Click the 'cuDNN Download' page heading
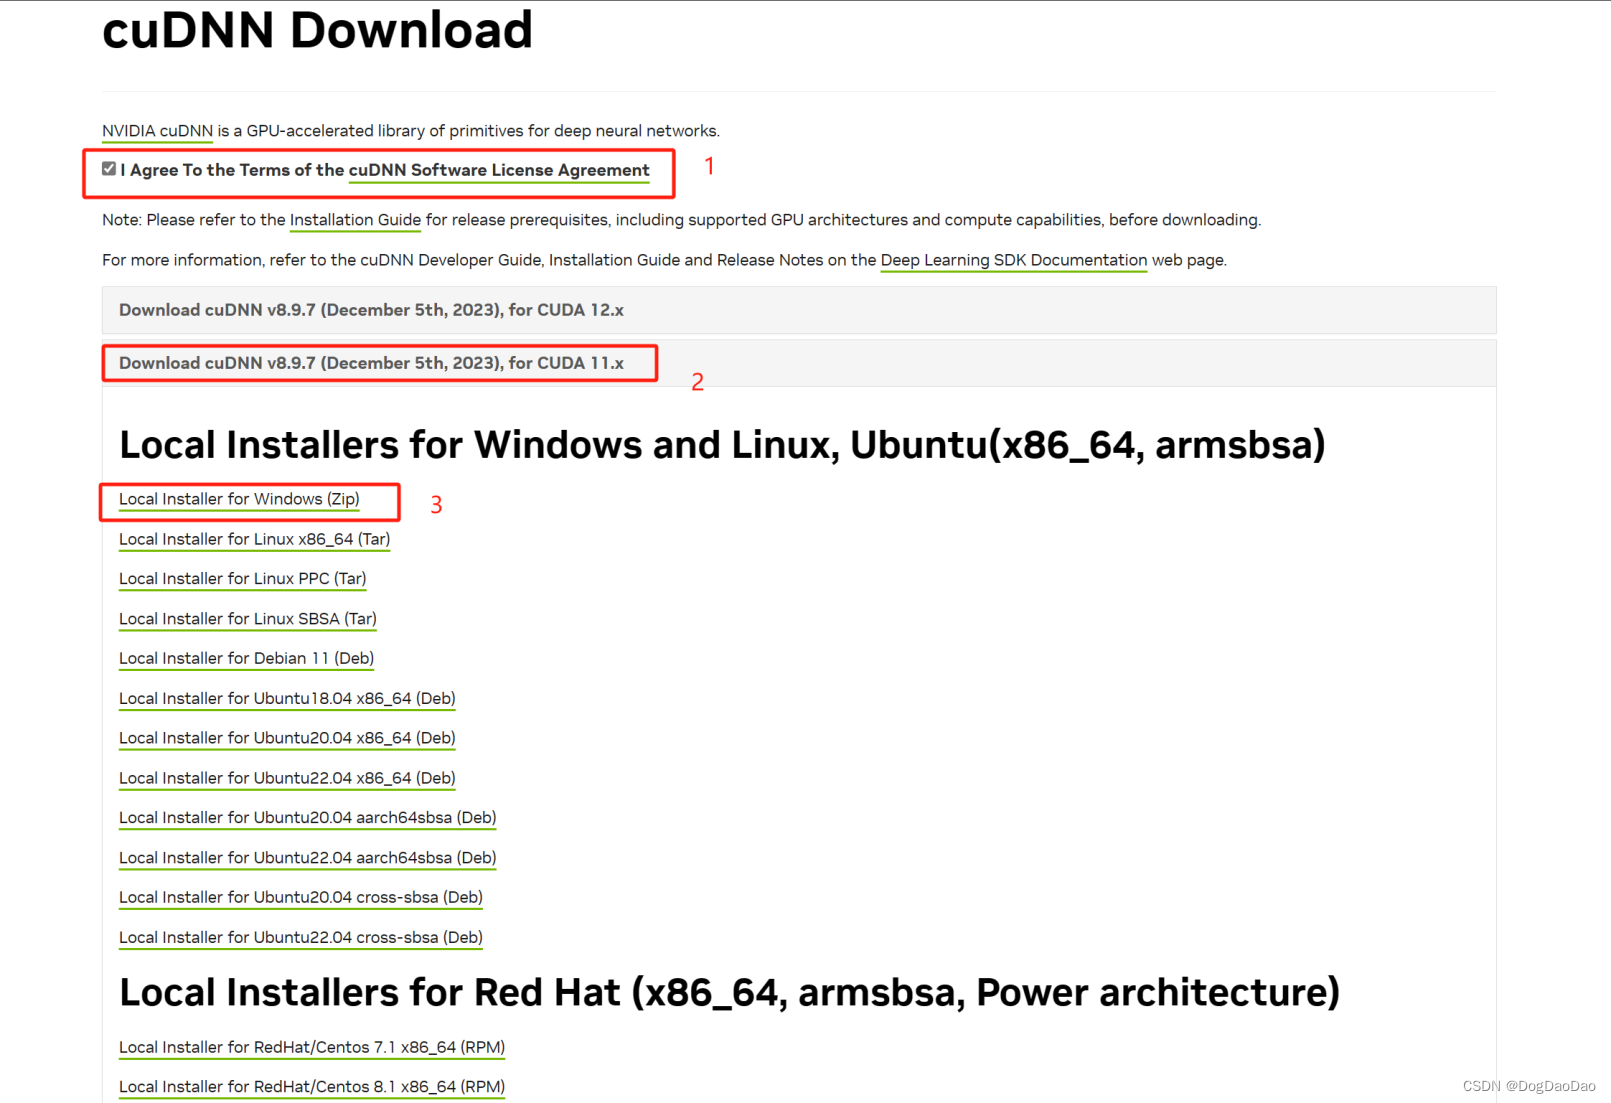1611x1103 pixels. 317,30
